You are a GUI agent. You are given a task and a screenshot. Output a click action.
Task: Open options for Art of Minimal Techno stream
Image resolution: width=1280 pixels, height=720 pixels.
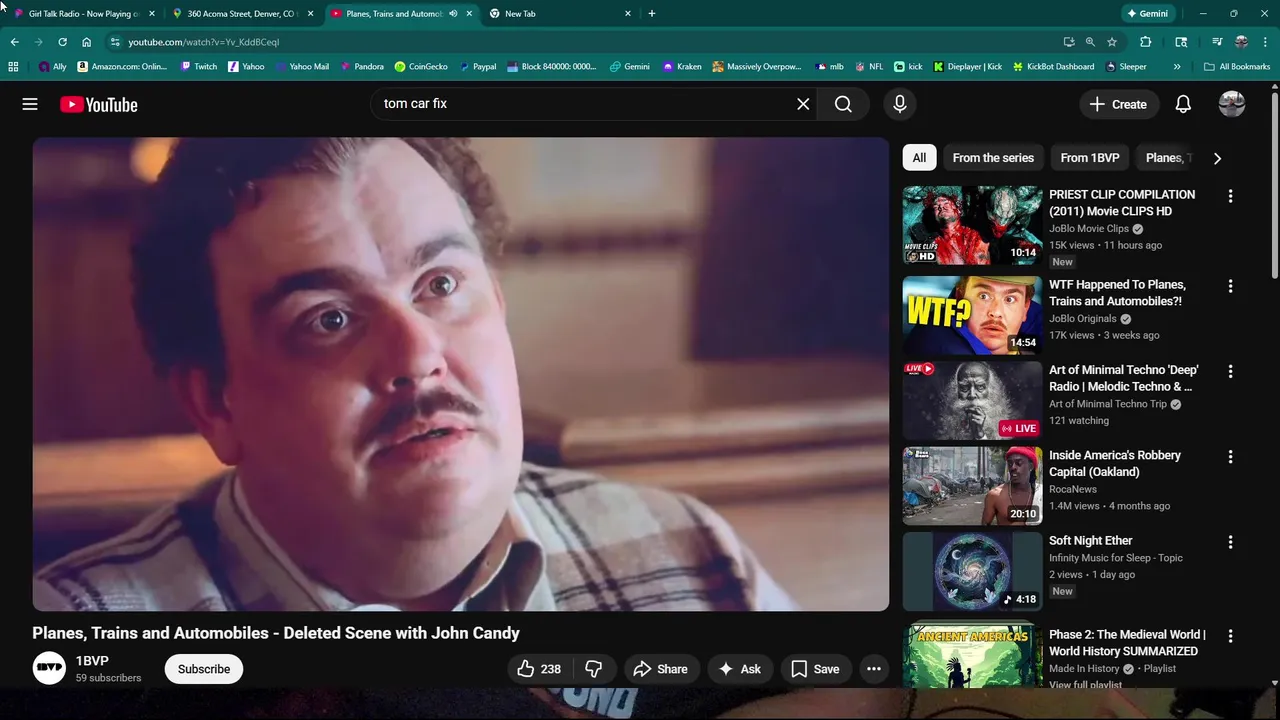[1230, 371]
